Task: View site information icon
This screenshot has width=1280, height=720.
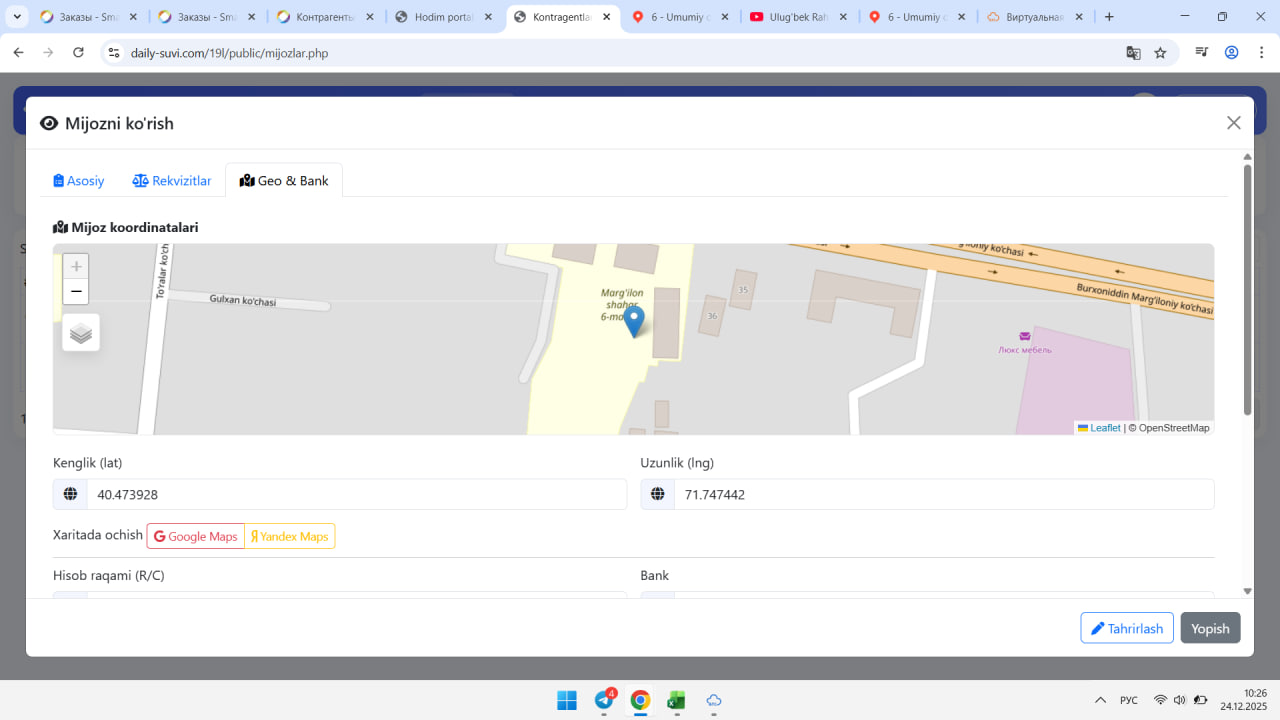Action: [114, 53]
